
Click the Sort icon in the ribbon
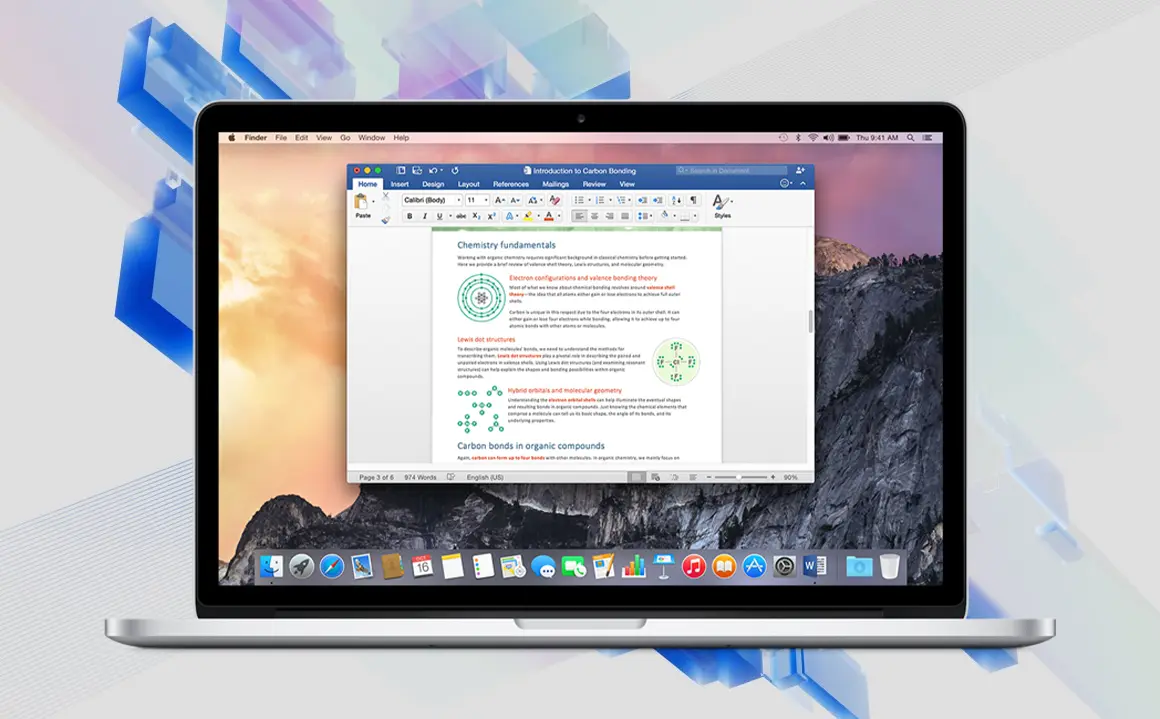click(675, 200)
